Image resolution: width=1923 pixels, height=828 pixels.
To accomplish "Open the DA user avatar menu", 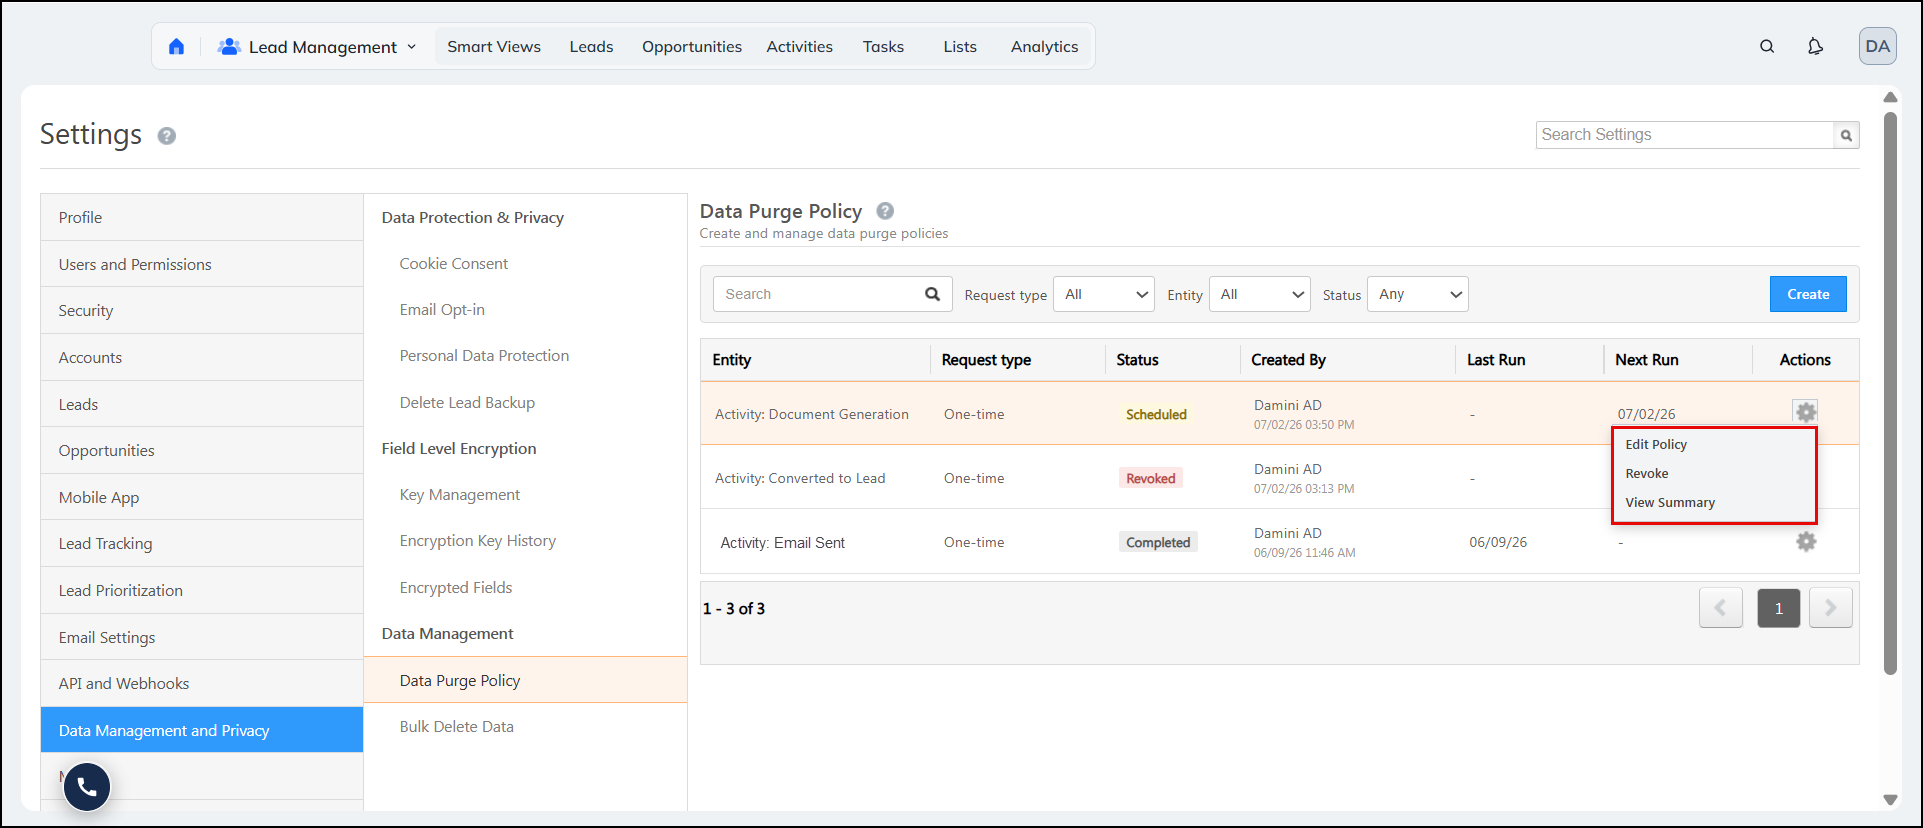I will point(1877,46).
